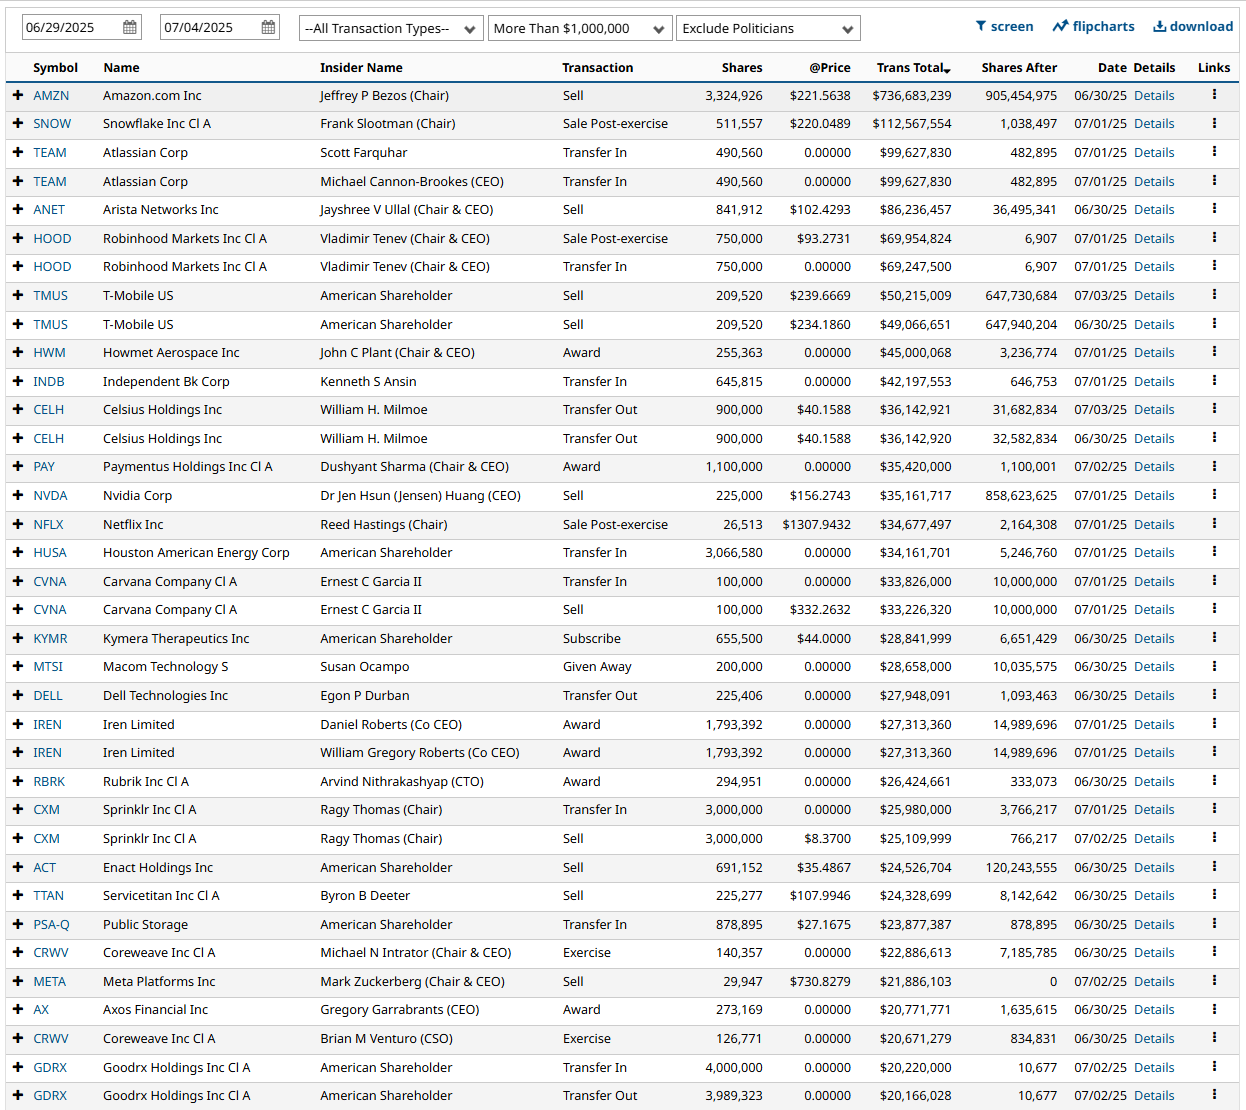
Task: Select the Subscribe transaction cell
Action: coord(591,639)
